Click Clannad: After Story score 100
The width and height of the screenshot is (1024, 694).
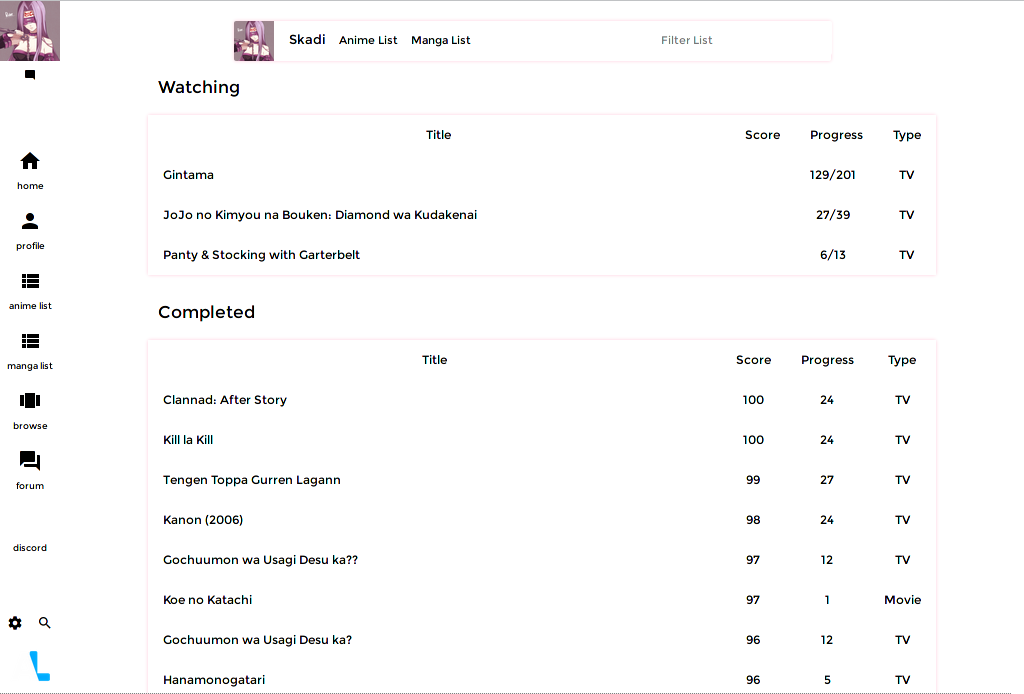tap(753, 400)
